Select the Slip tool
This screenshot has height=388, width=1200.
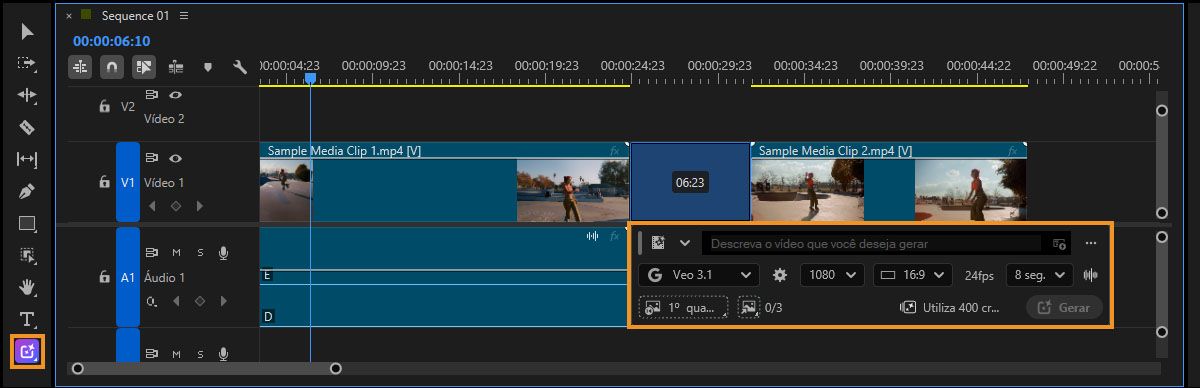[27, 159]
